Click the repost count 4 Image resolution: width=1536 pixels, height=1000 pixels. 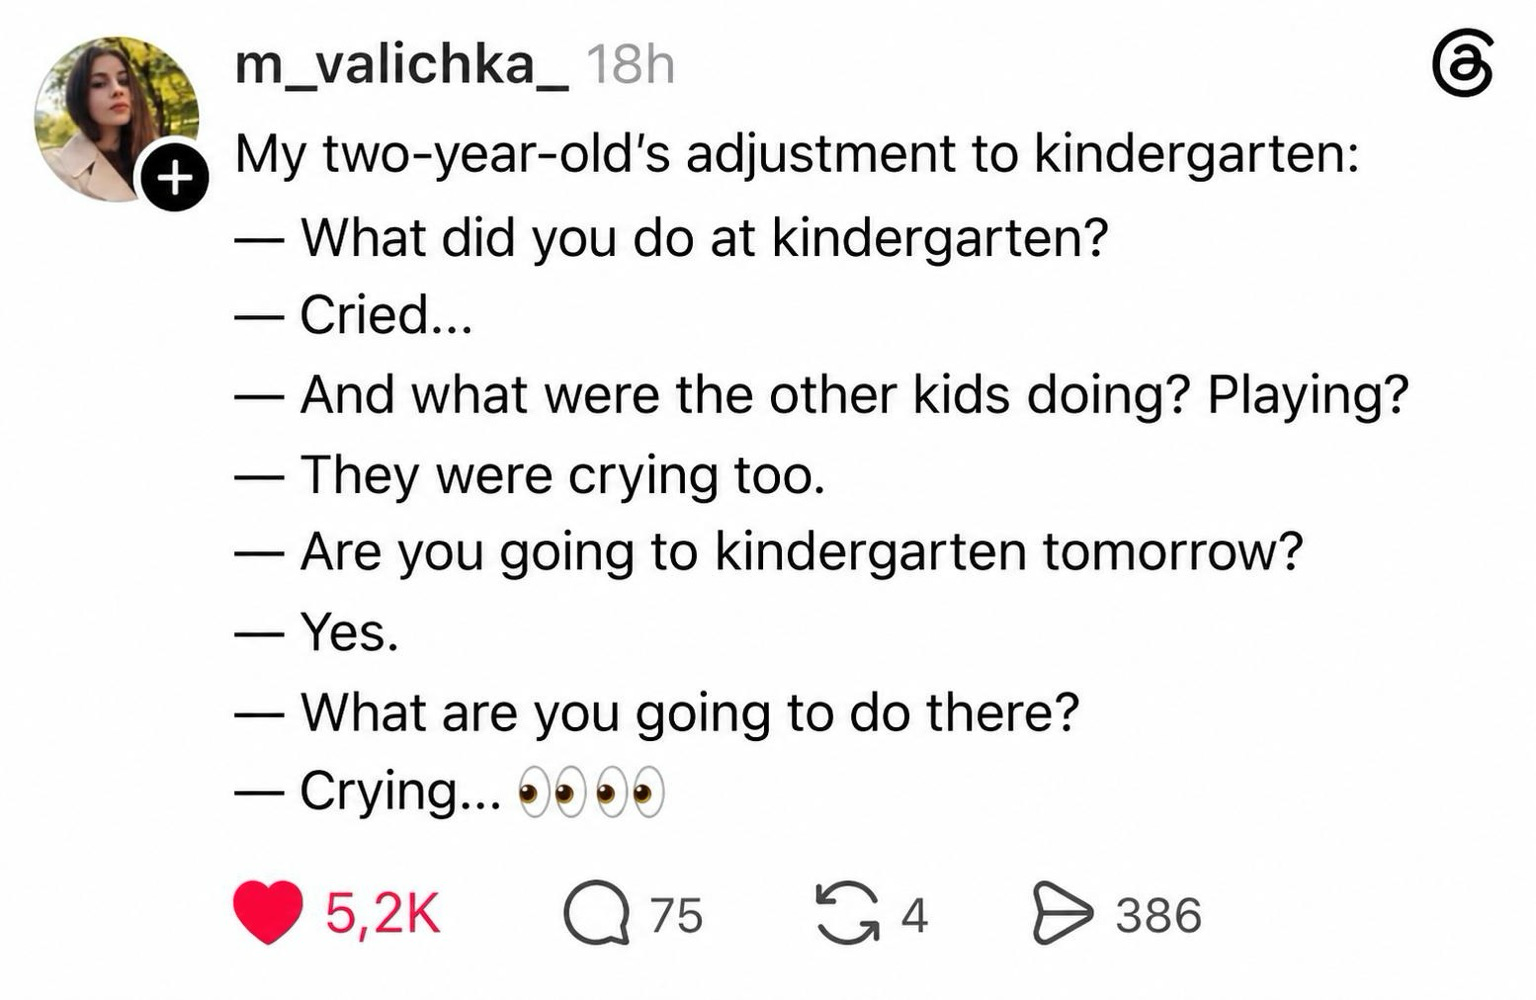click(x=914, y=915)
